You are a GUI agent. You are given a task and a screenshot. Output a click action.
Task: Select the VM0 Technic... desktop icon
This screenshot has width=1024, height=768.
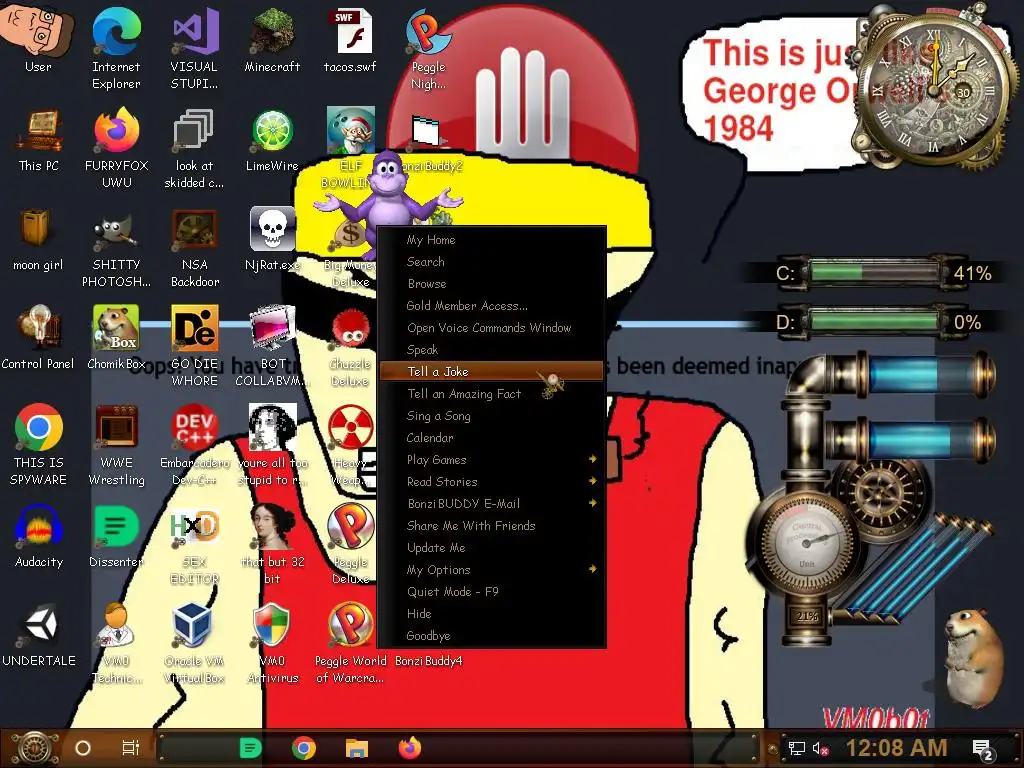(116, 644)
